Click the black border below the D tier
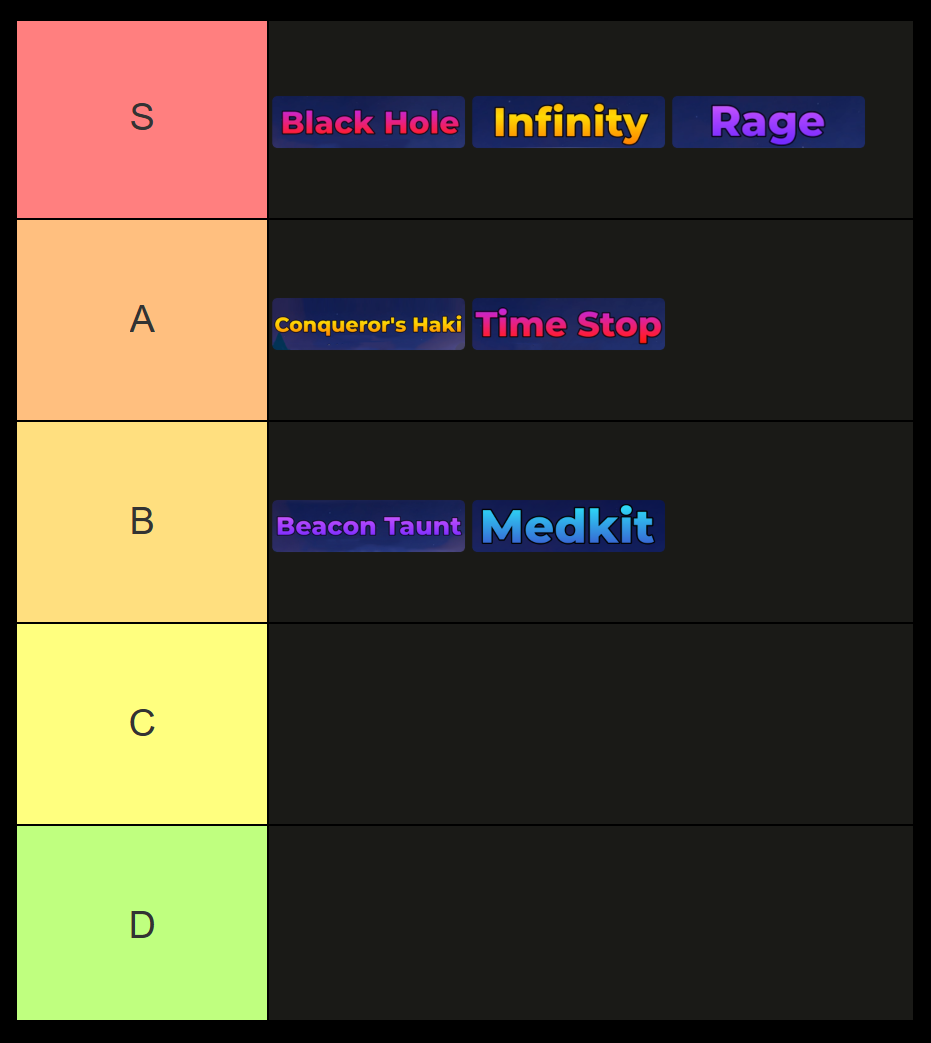This screenshot has width=931, height=1043. (x=465, y=1032)
